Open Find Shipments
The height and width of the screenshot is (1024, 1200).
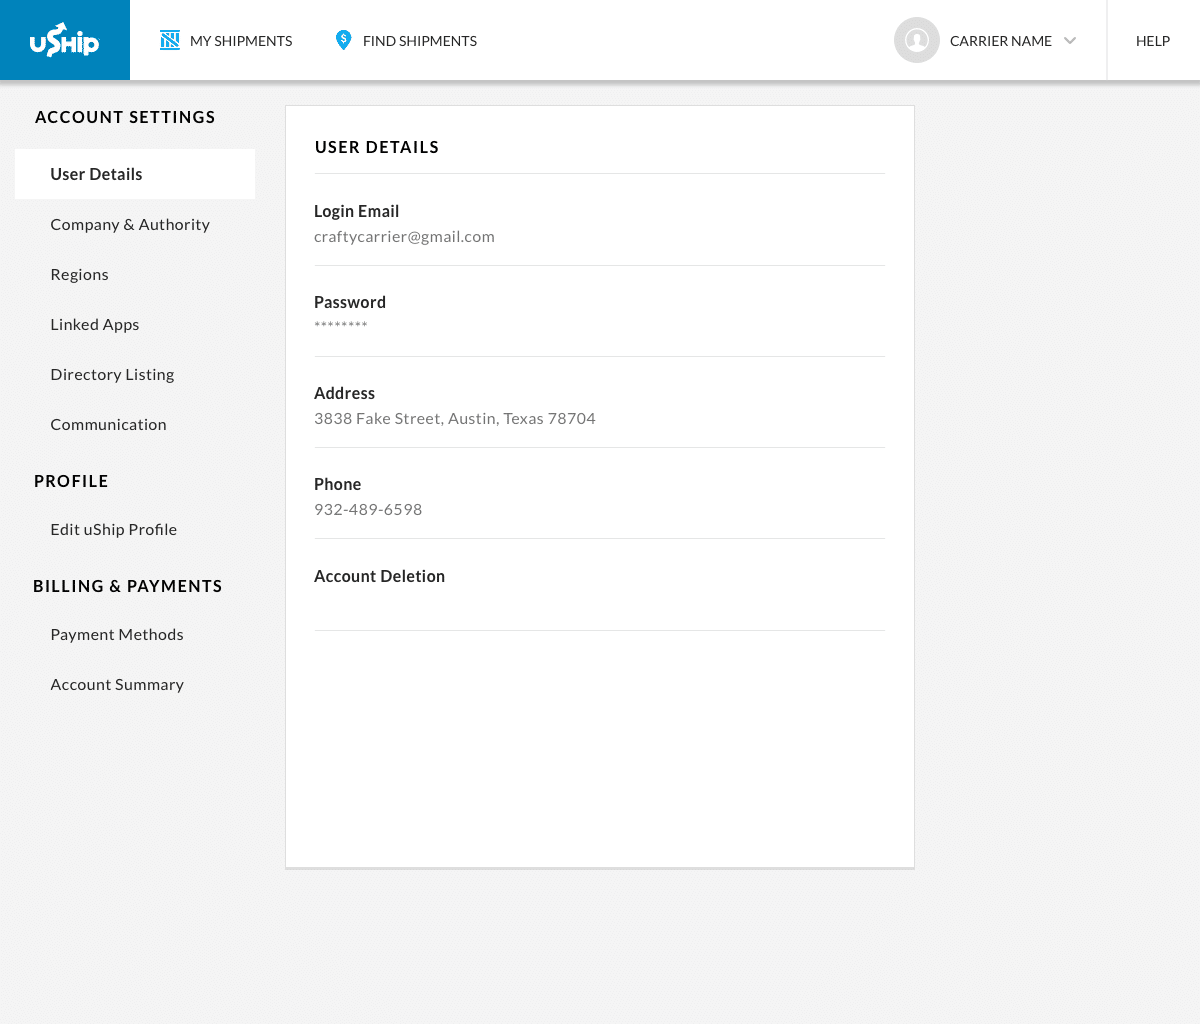(406, 41)
